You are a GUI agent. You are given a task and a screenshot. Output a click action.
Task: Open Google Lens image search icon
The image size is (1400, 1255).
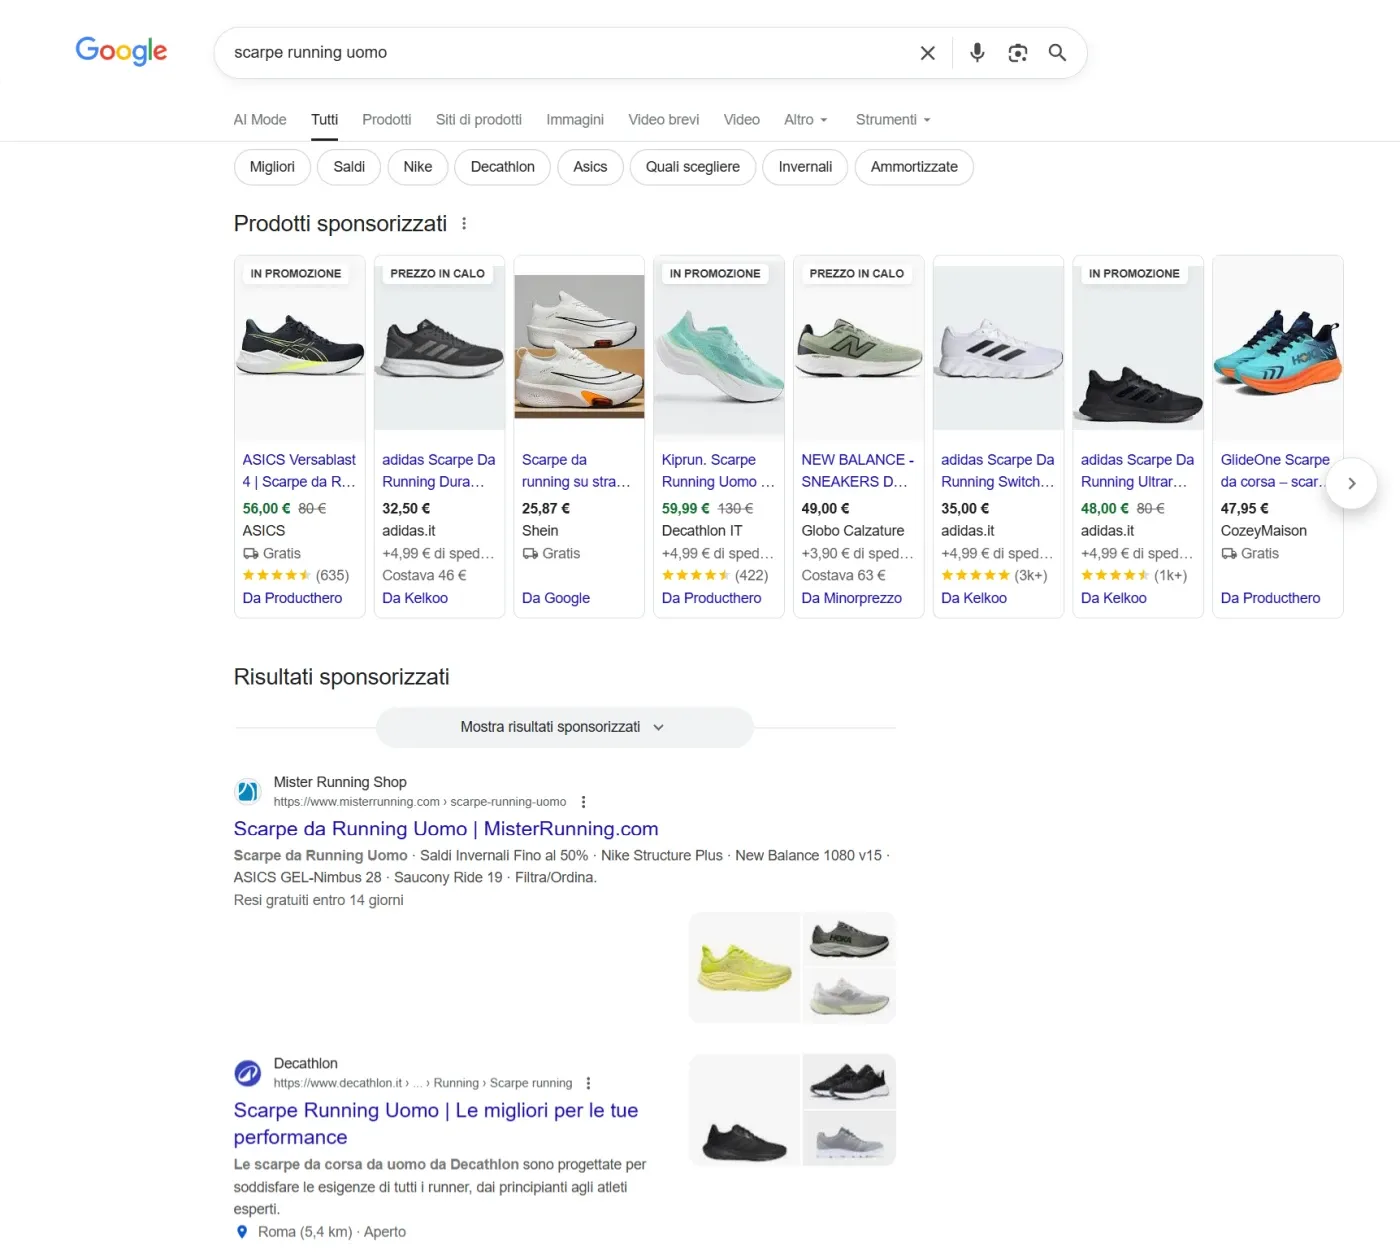(1017, 53)
